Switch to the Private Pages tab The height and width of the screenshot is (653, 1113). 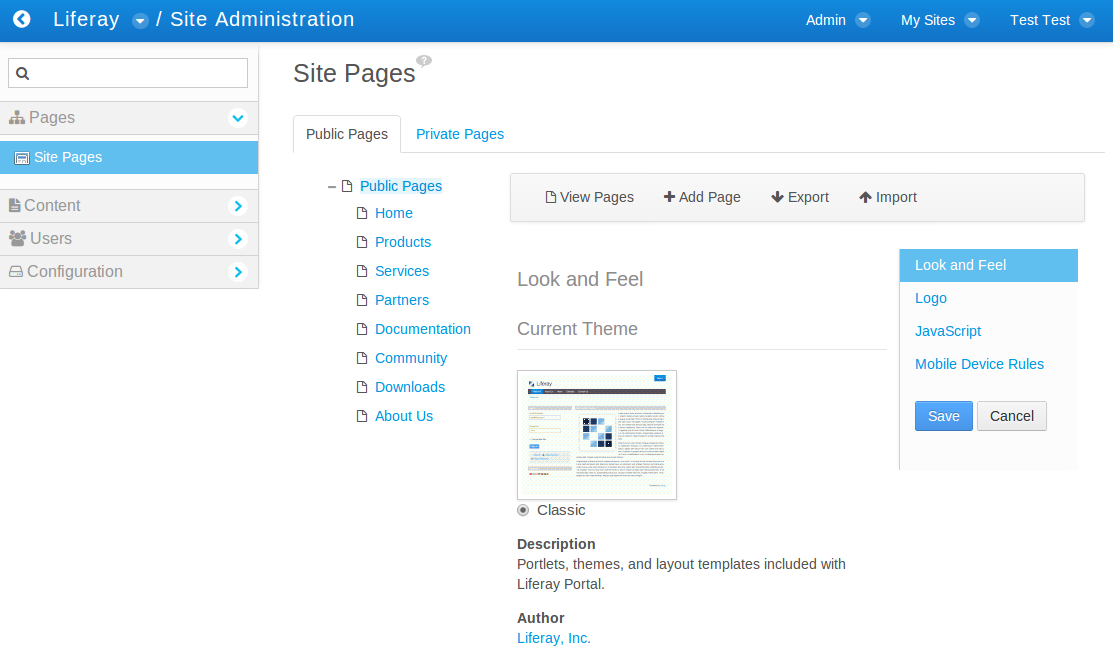[460, 134]
